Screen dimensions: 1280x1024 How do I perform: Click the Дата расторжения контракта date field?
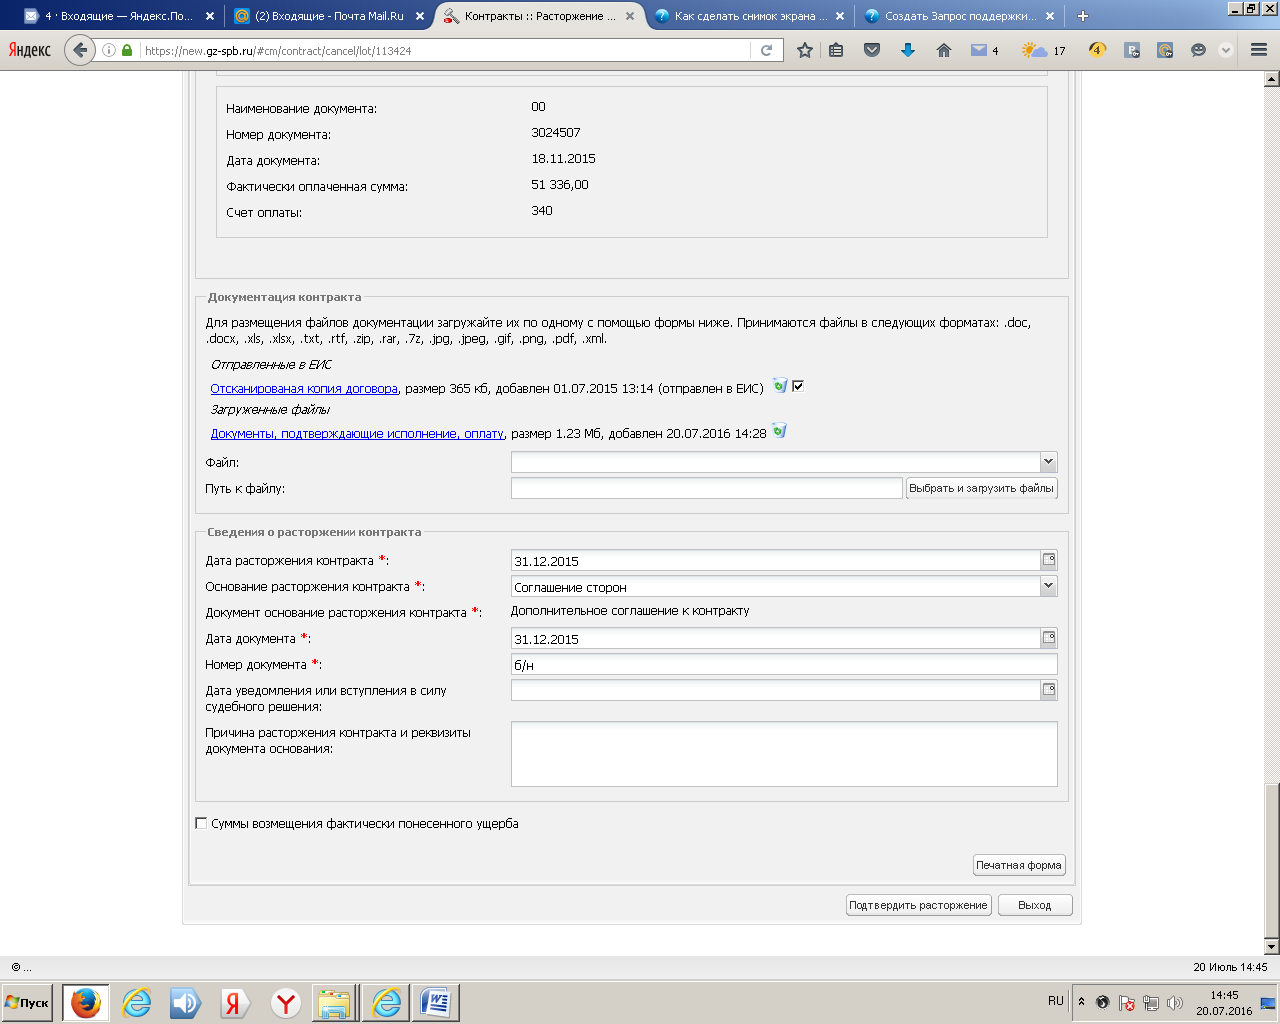pos(776,560)
